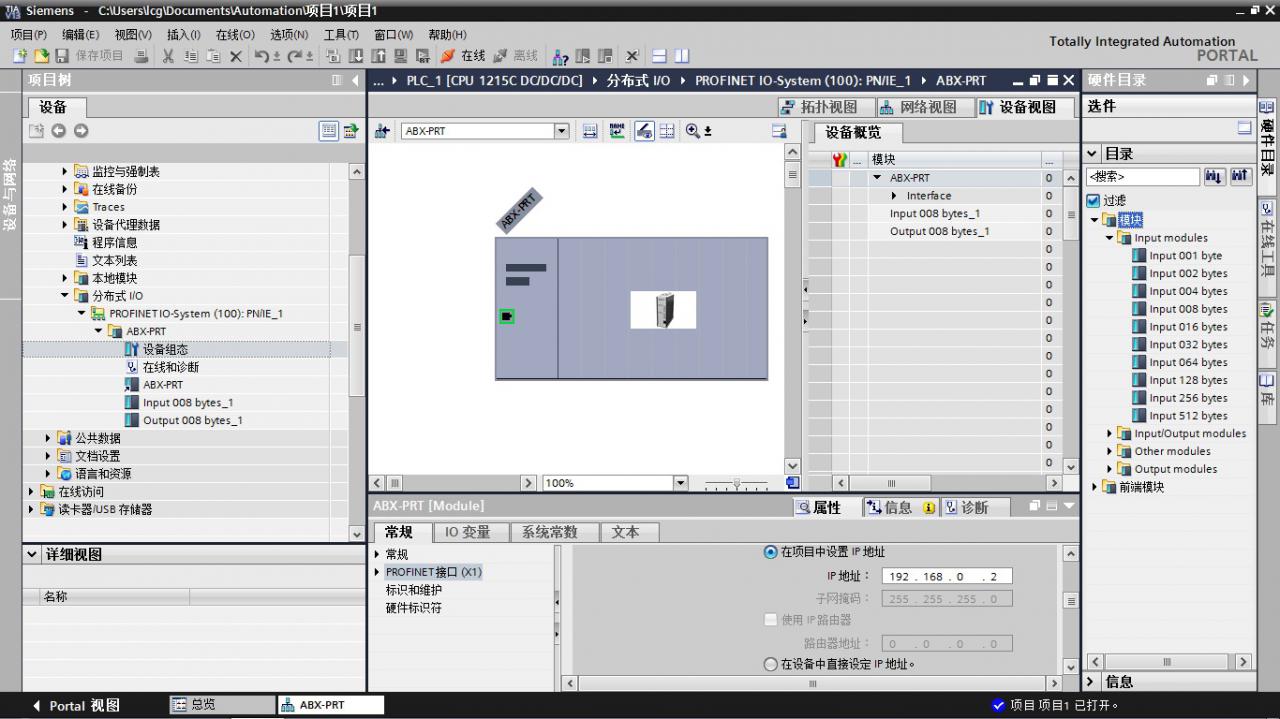The height and width of the screenshot is (719, 1280).
Task: Select Input 256 bytes in the catalog
Action: 1187,398
